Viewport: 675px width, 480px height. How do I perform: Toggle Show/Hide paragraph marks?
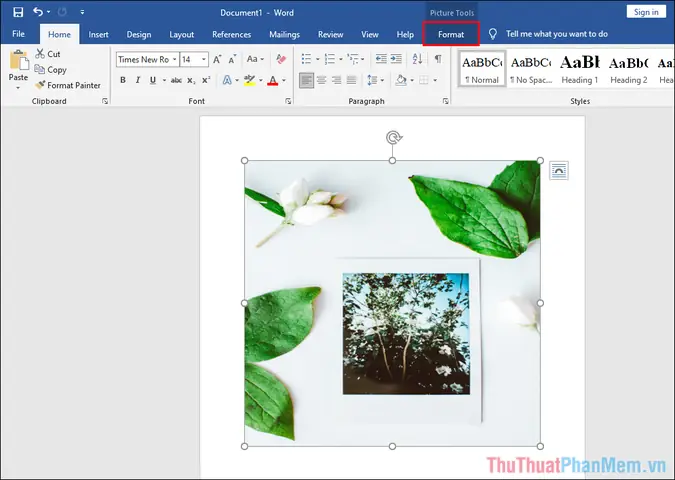tap(438, 59)
